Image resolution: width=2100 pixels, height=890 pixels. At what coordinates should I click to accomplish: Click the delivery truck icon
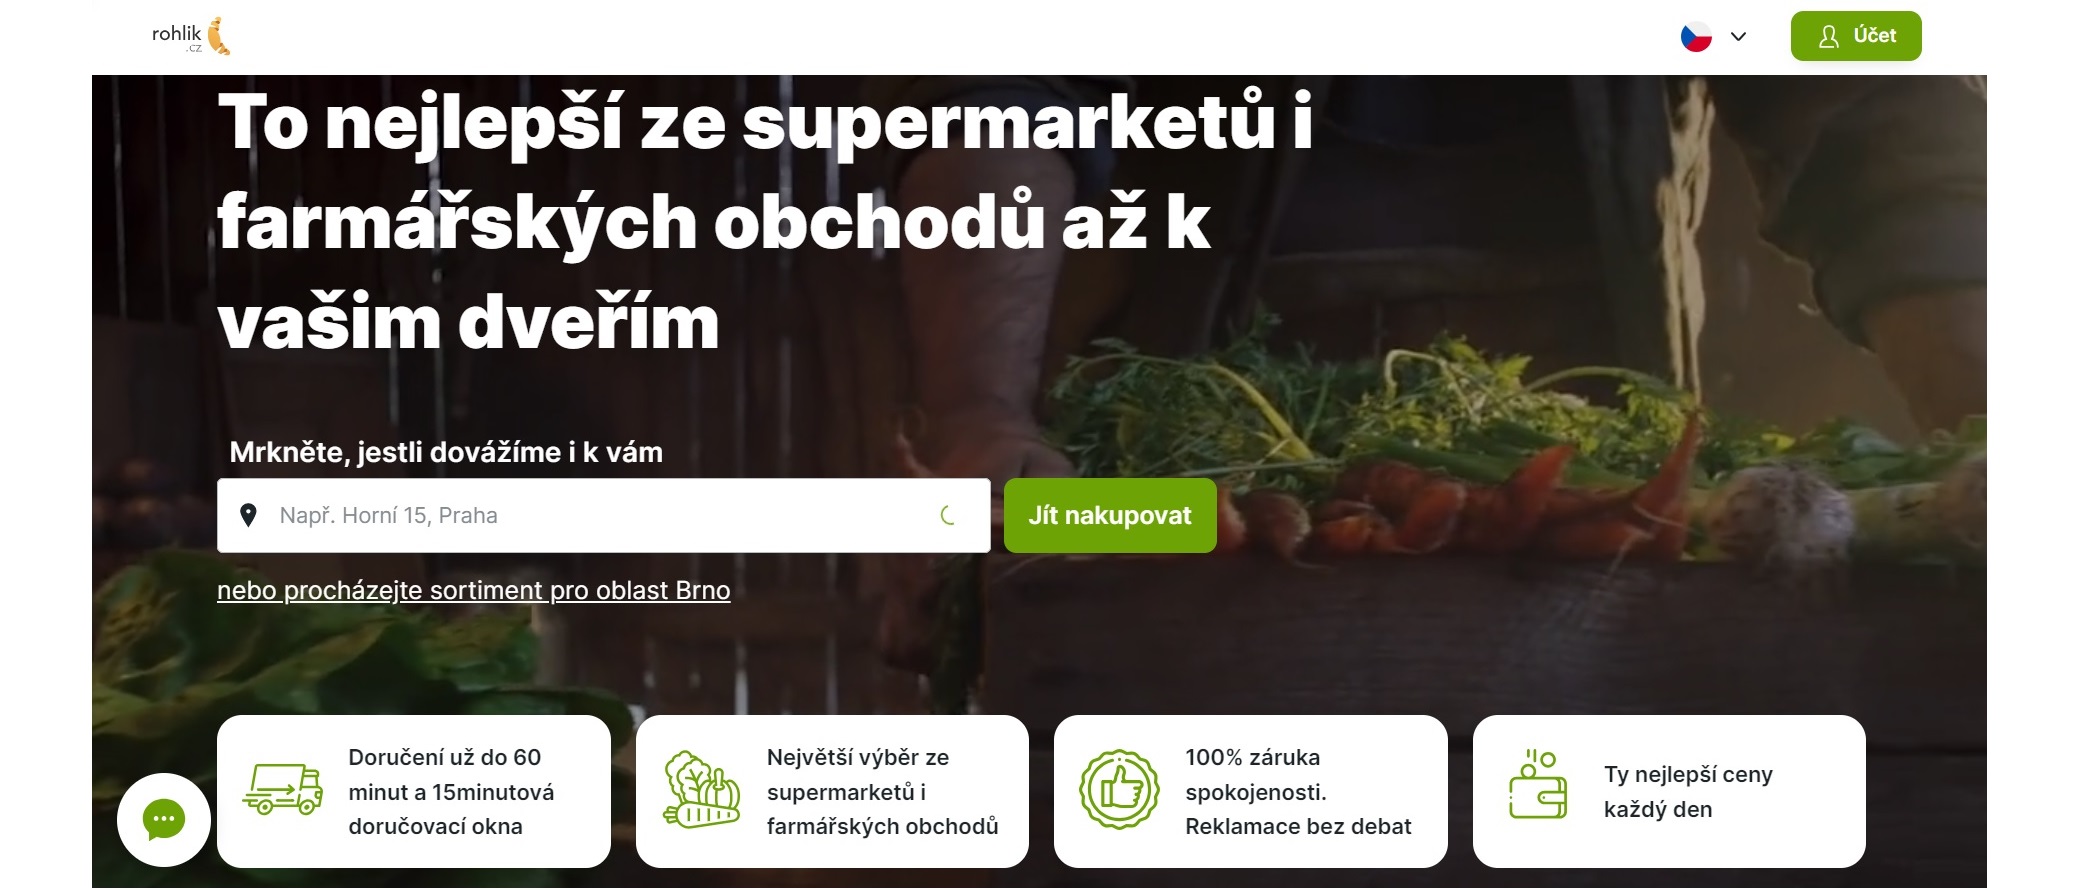coord(283,790)
